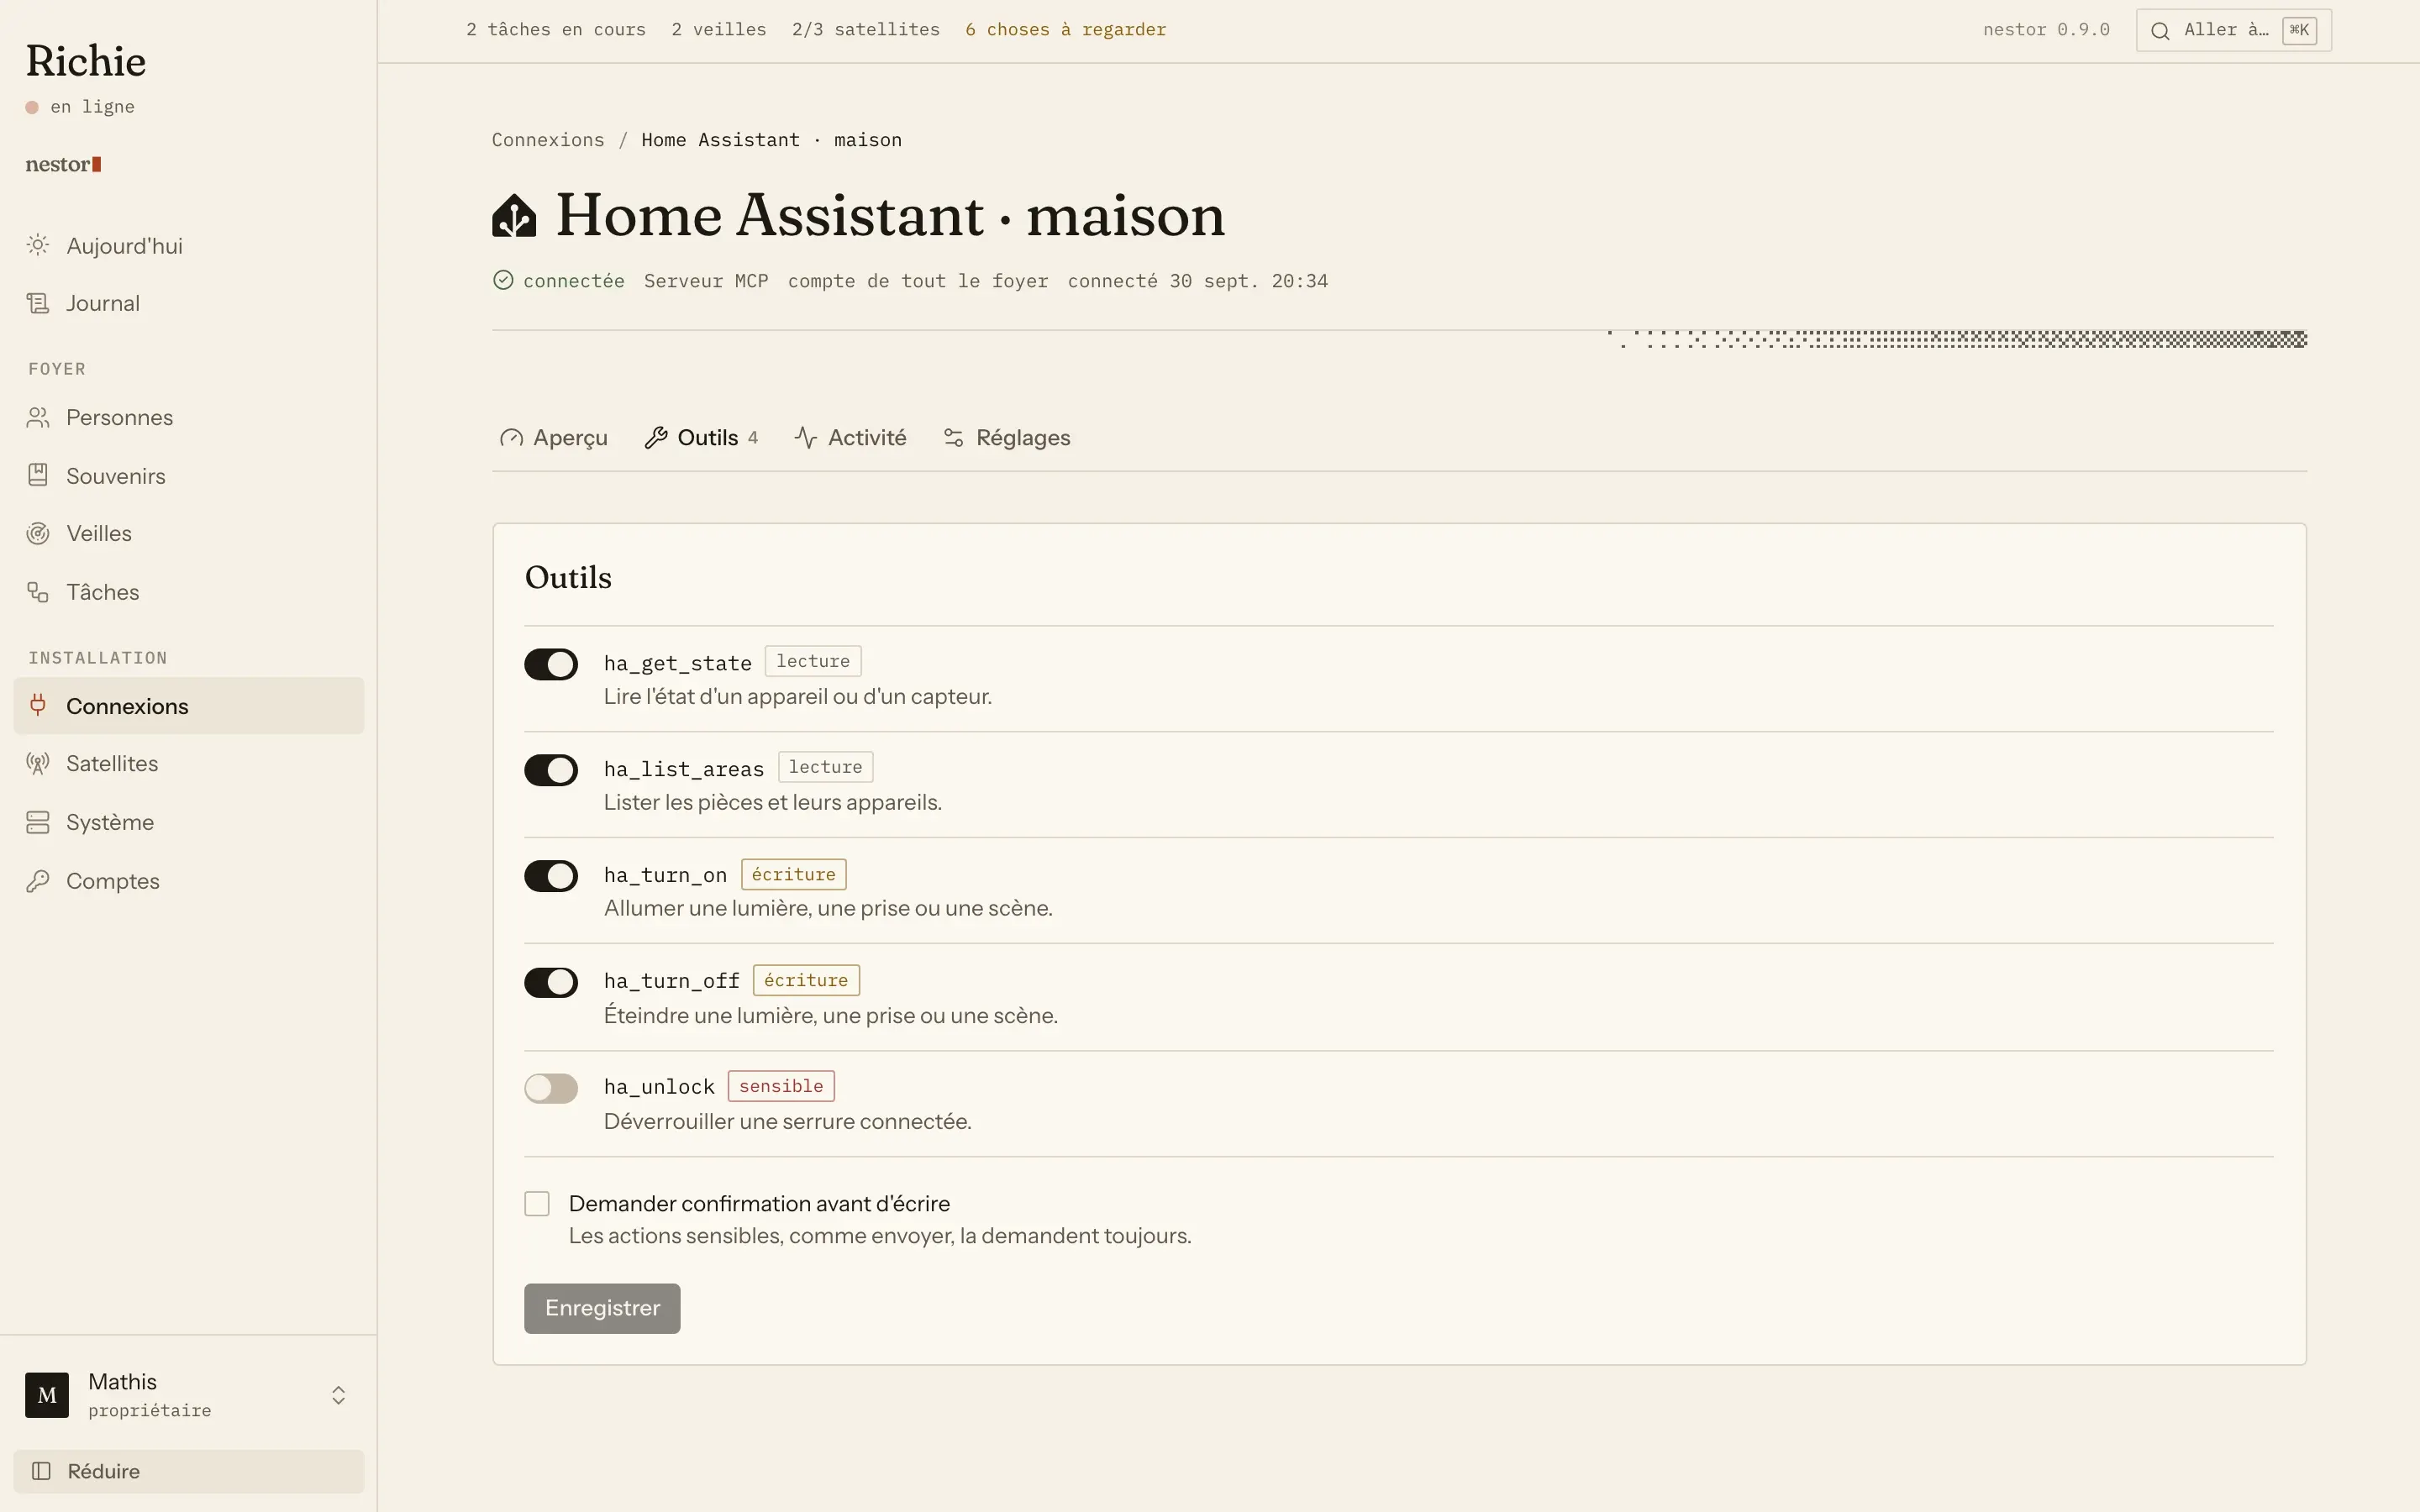Click the nestor 0.9.0 version label

[x=2046, y=30]
